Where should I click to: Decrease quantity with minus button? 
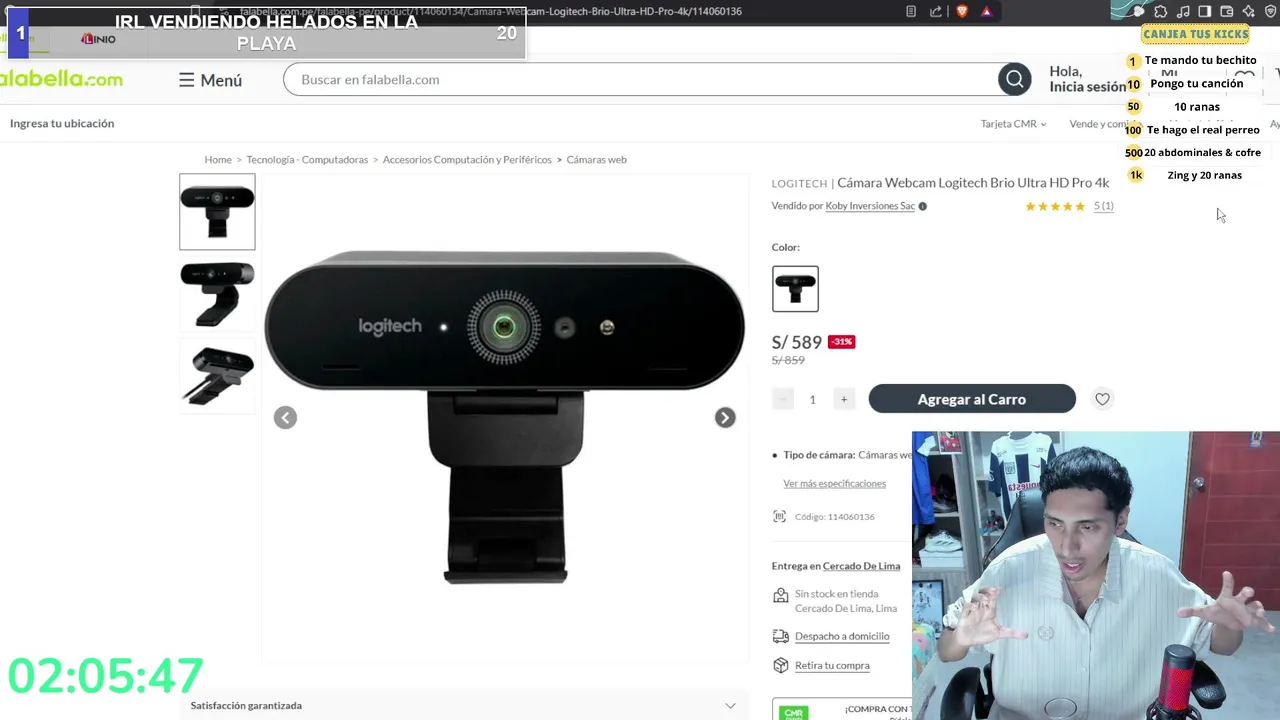(x=783, y=399)
